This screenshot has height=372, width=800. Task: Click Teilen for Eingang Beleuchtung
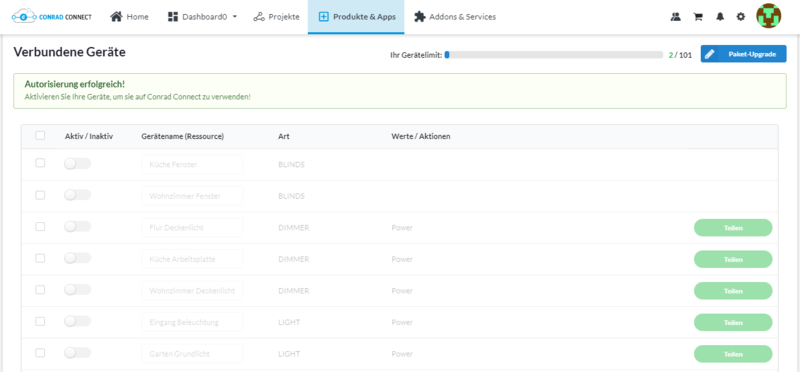point(733,323)
